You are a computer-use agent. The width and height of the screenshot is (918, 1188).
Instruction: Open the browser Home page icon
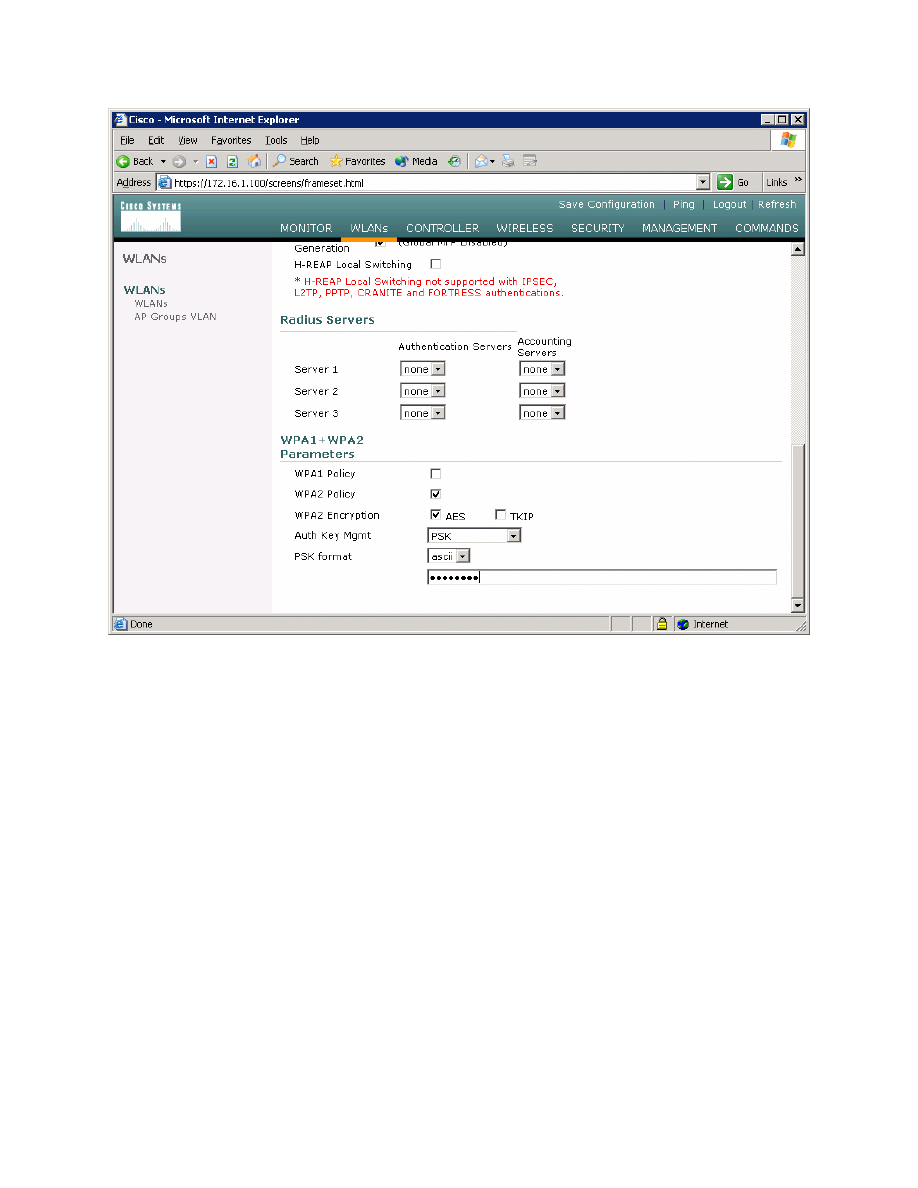click(x=254, y=161)
